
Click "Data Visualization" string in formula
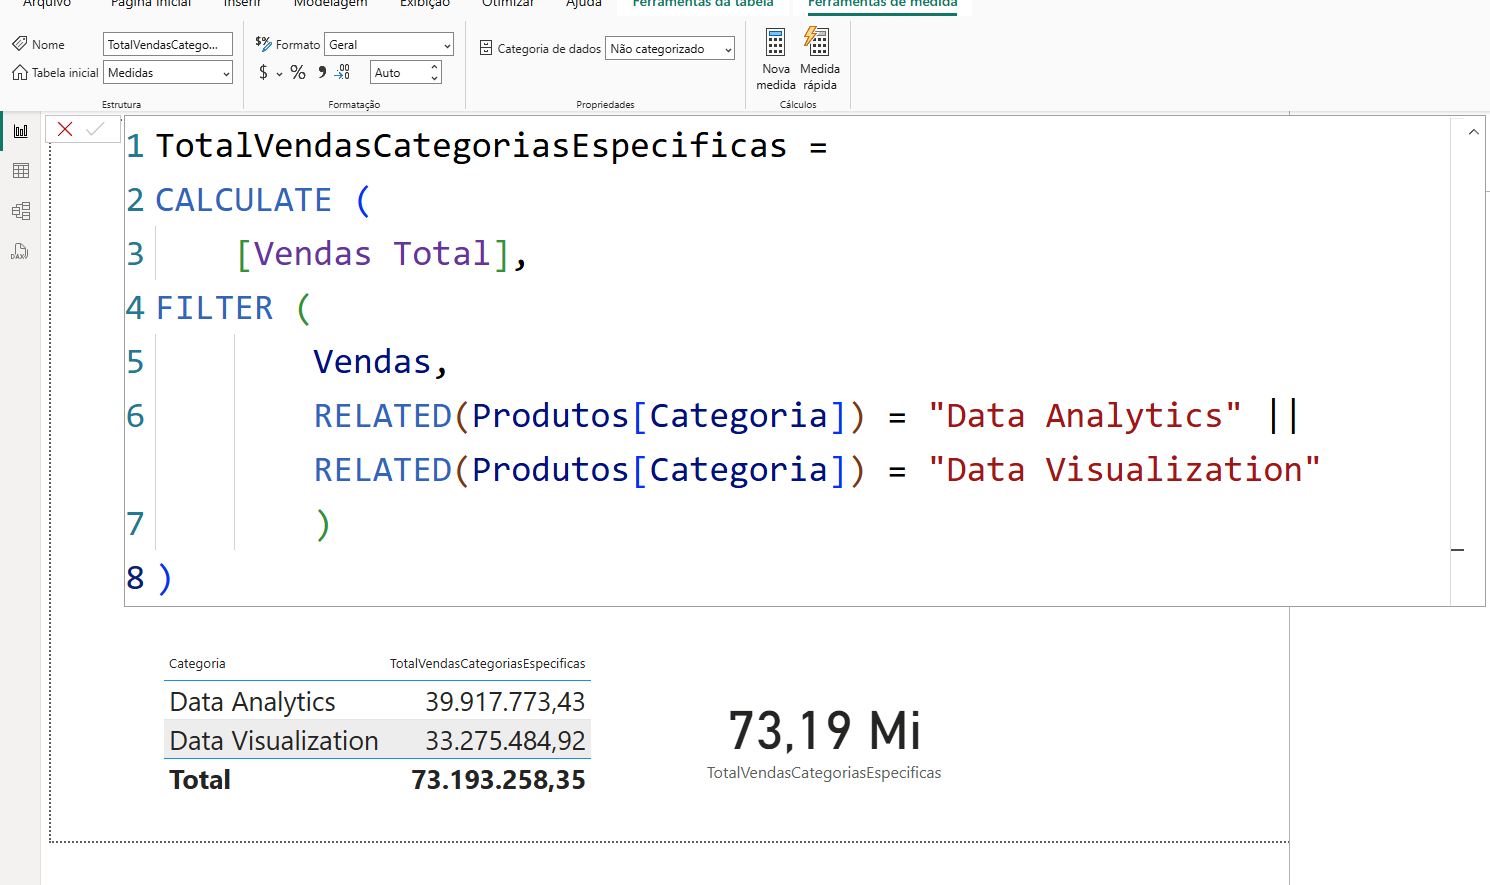[1124, 470]
